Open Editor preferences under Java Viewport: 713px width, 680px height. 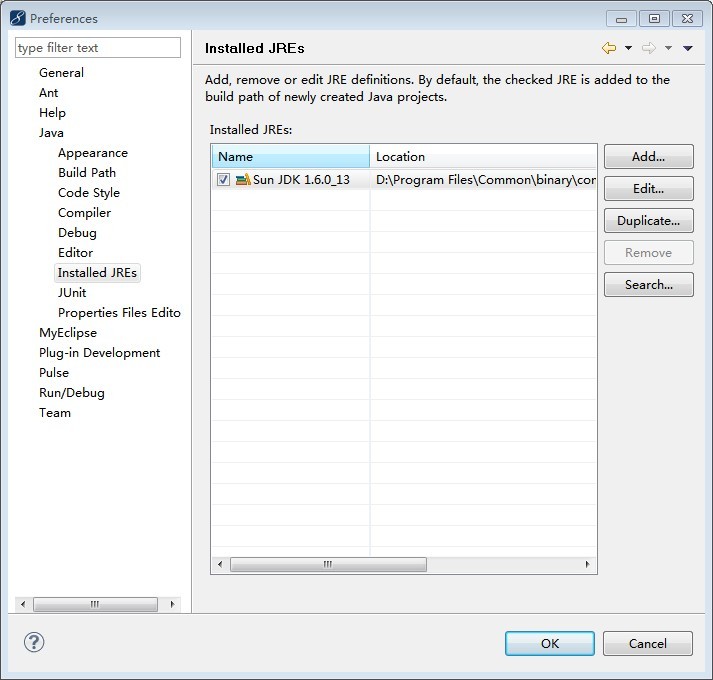click(75, 253)
